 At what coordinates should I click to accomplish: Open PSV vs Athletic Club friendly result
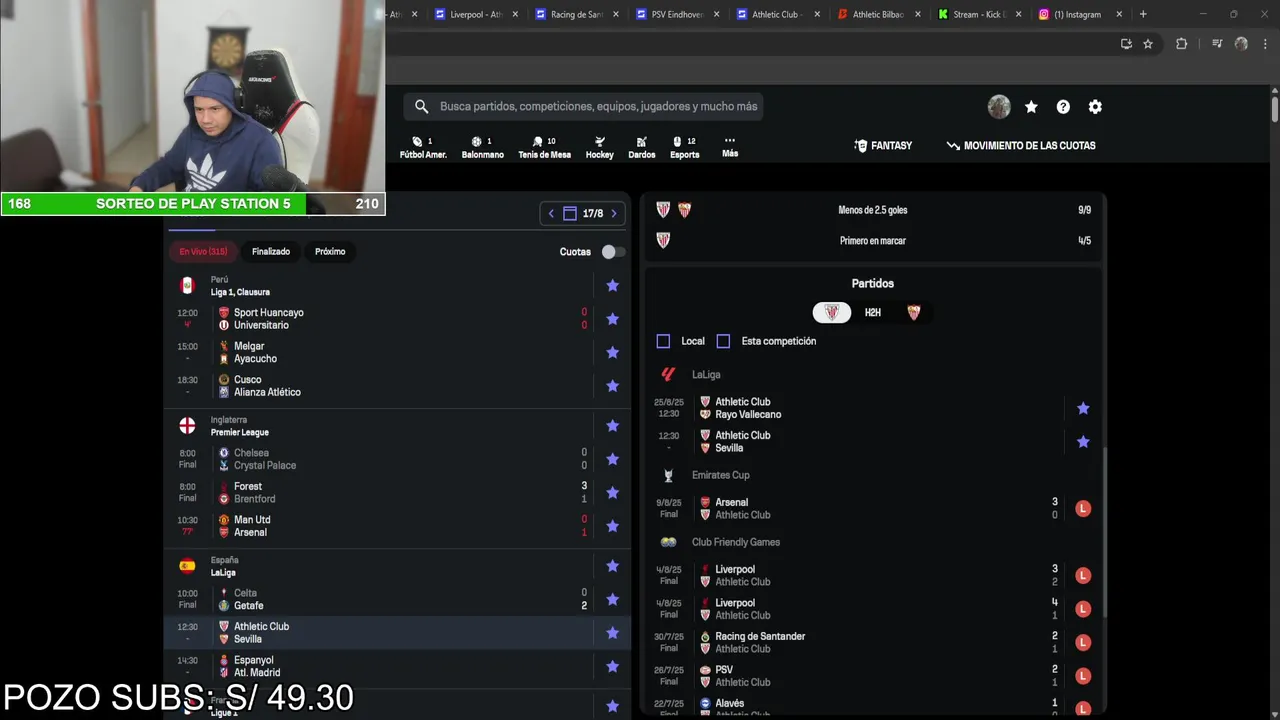872,676
